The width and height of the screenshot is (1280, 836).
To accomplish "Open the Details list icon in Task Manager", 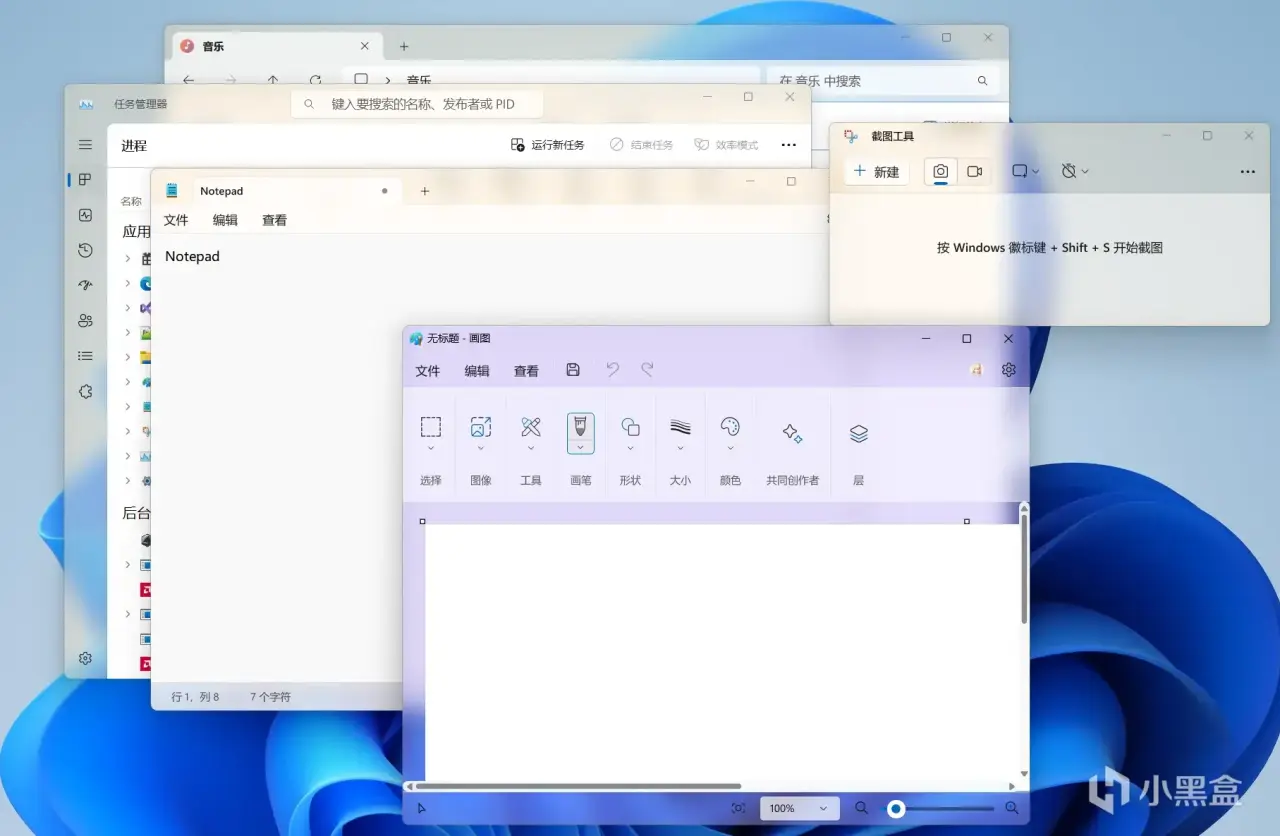I will (x=85, y=356).
